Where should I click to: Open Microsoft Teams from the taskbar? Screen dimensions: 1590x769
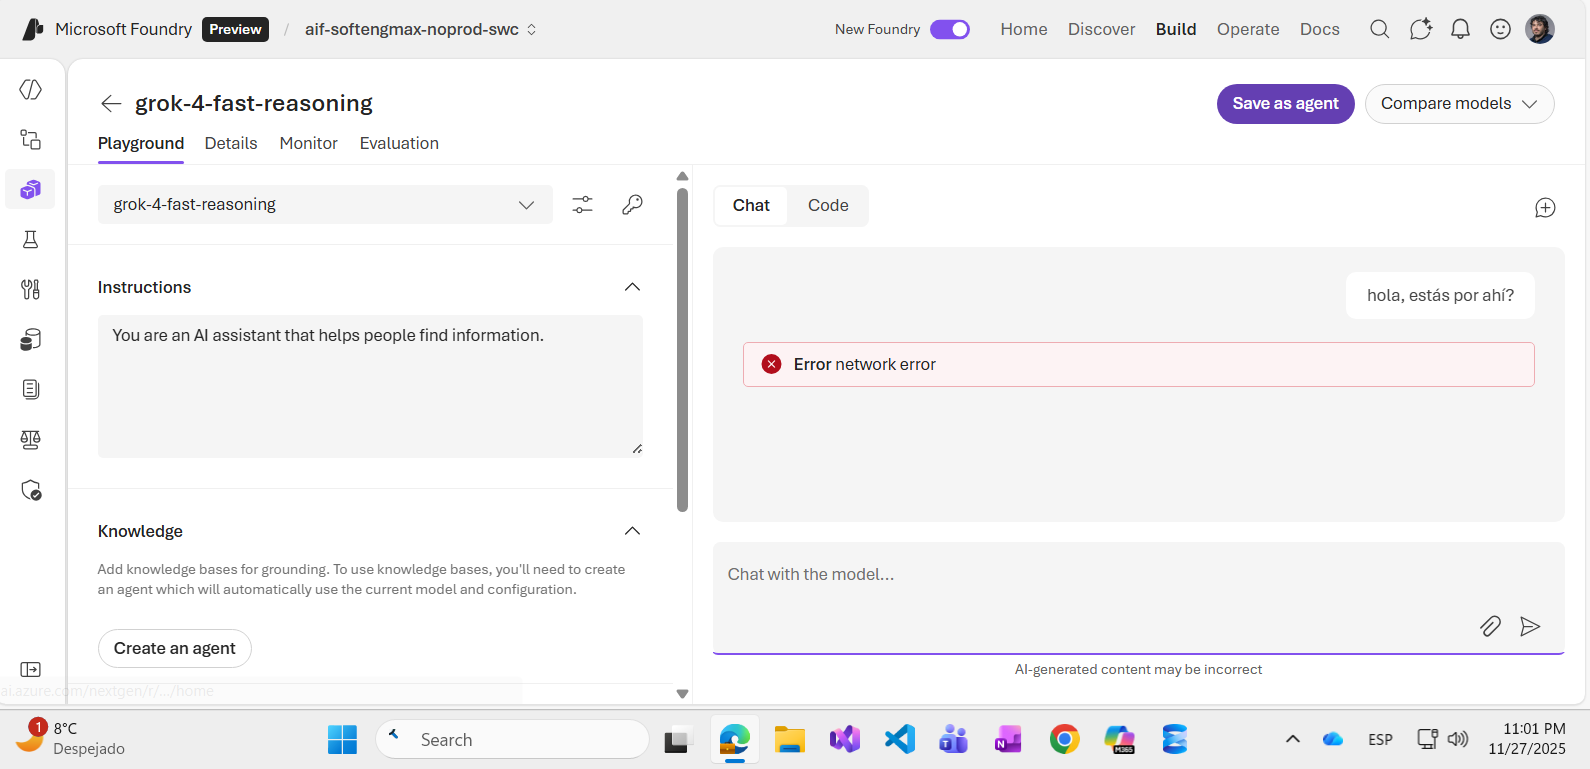pos(954,739)
